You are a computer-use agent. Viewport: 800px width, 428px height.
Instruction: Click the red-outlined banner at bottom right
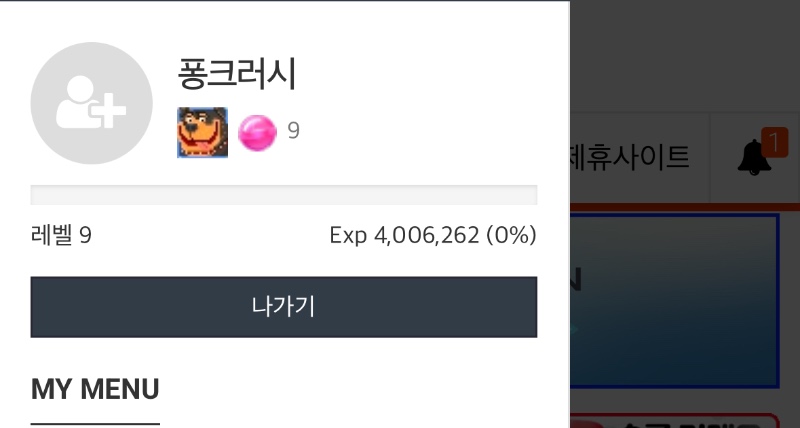[674, 421]
